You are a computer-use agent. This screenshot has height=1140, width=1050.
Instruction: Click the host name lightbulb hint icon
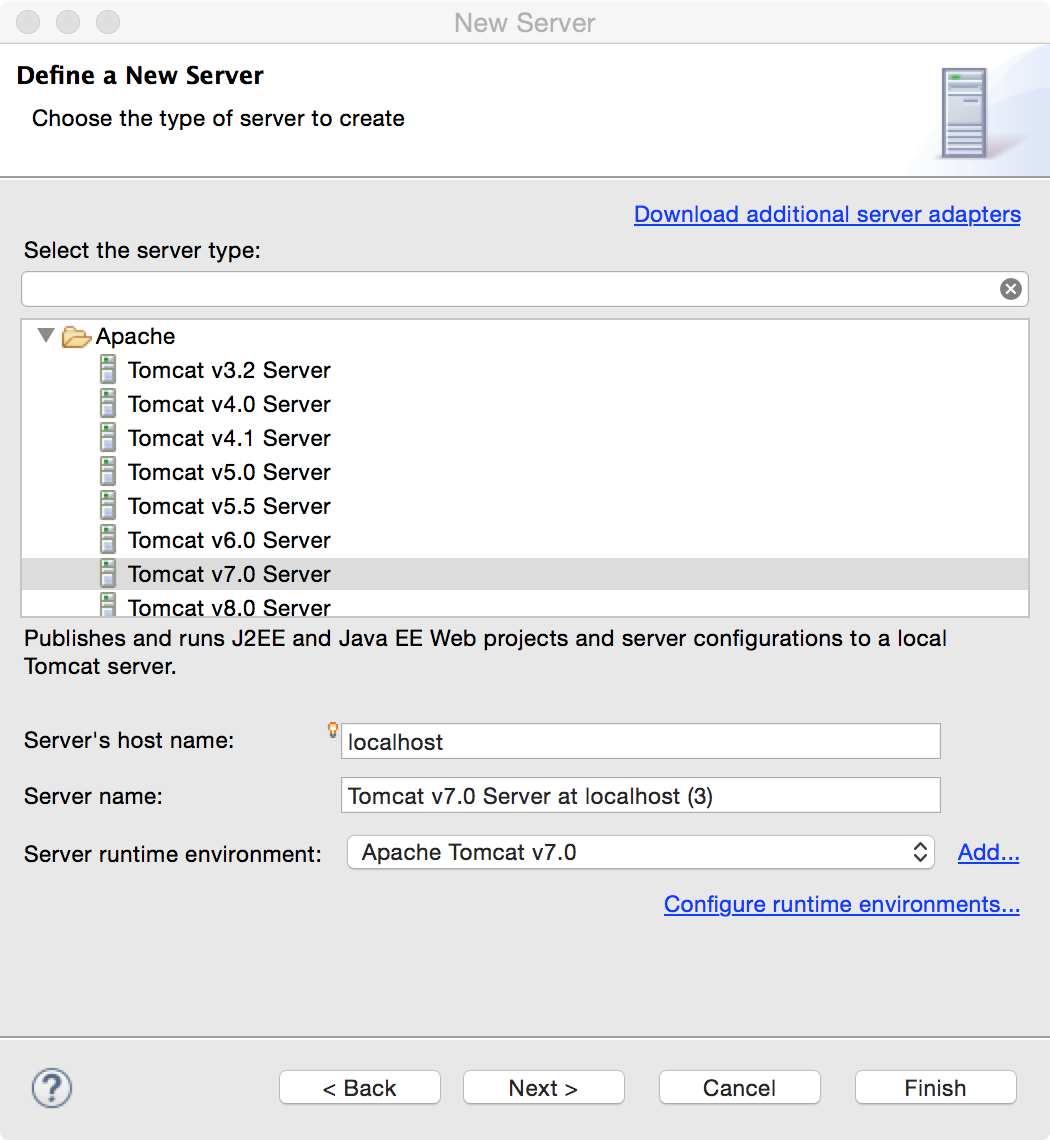click(x=332, y=730)
